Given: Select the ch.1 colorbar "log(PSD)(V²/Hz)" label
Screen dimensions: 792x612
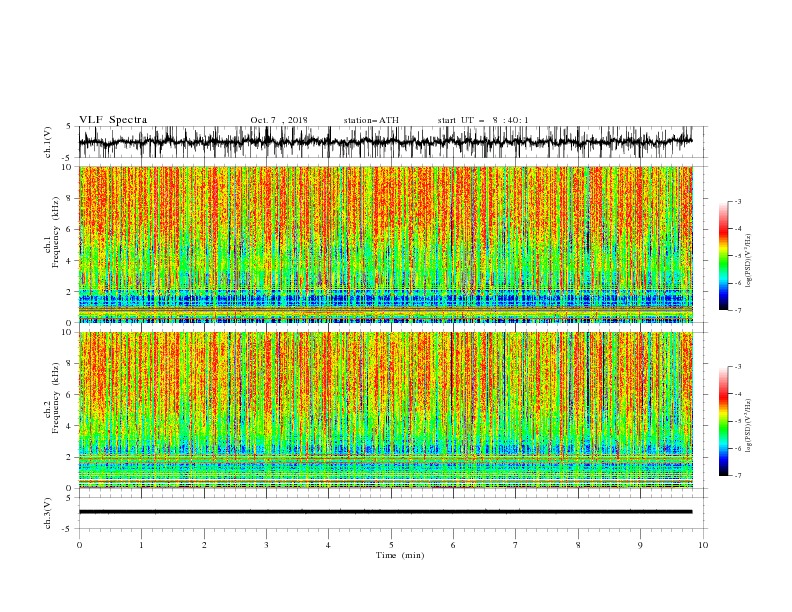Looking at the screenshot, I should pyautogui.click(x=748, y=260).
